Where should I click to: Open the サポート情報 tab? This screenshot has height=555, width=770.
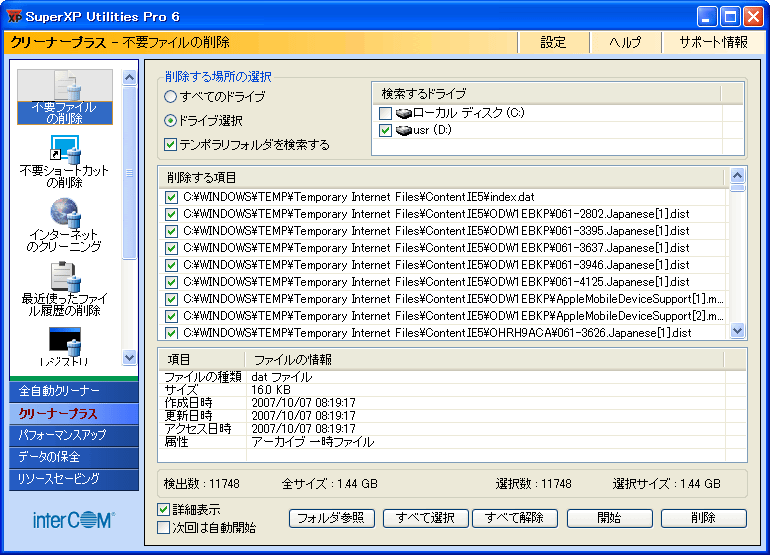(713, 42)
